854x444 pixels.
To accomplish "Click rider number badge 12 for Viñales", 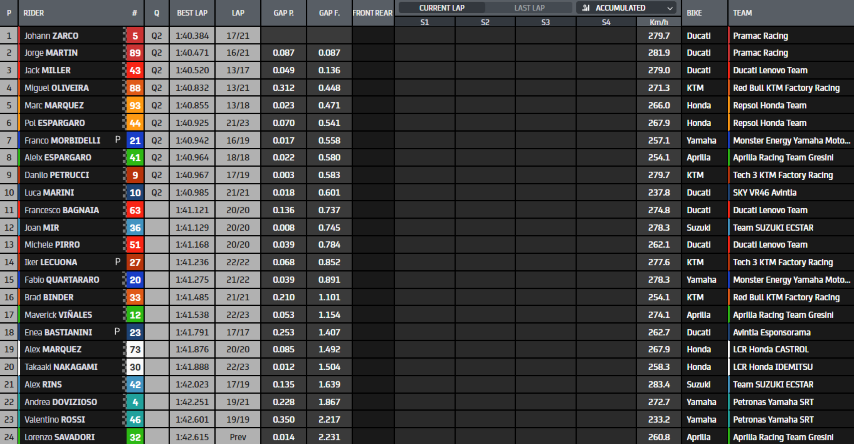I will [135, 315].
